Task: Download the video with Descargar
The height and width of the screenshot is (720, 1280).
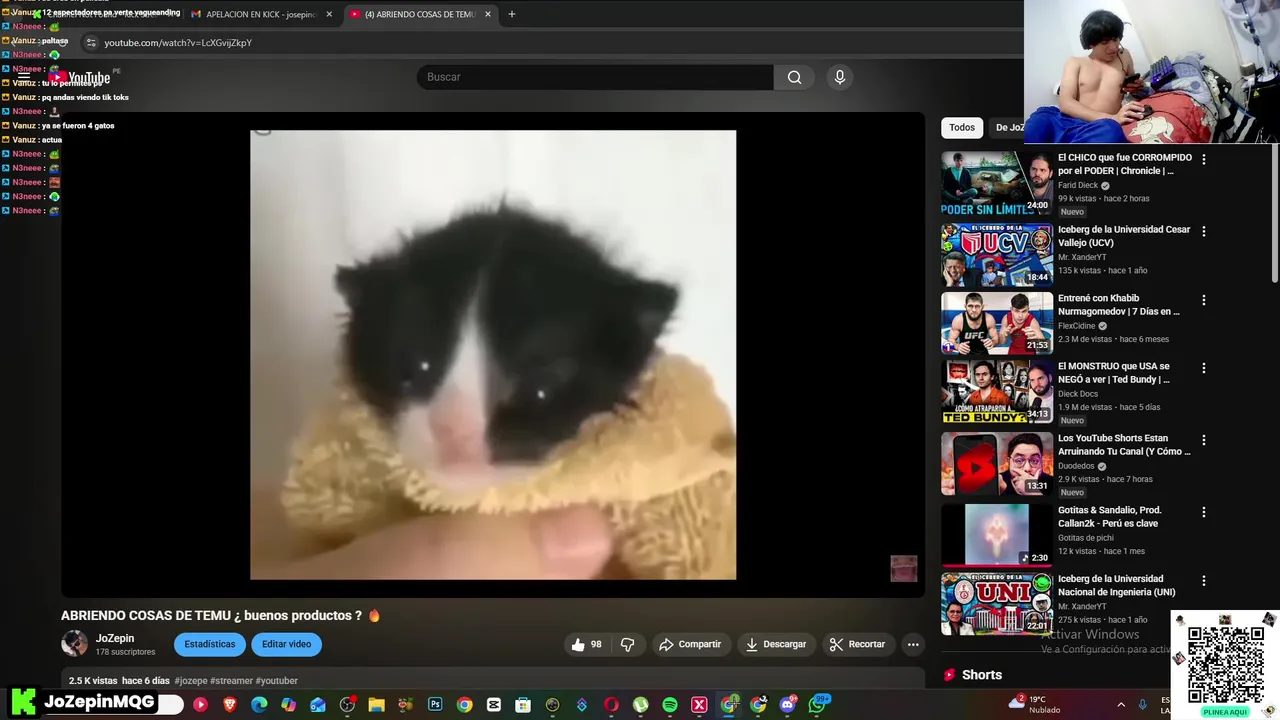Action: point(776,644)
